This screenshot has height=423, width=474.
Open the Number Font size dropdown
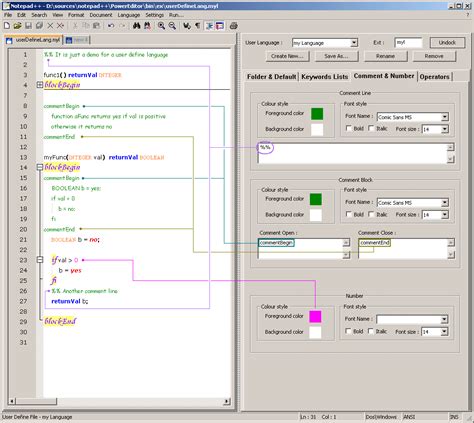click(444, 332)
